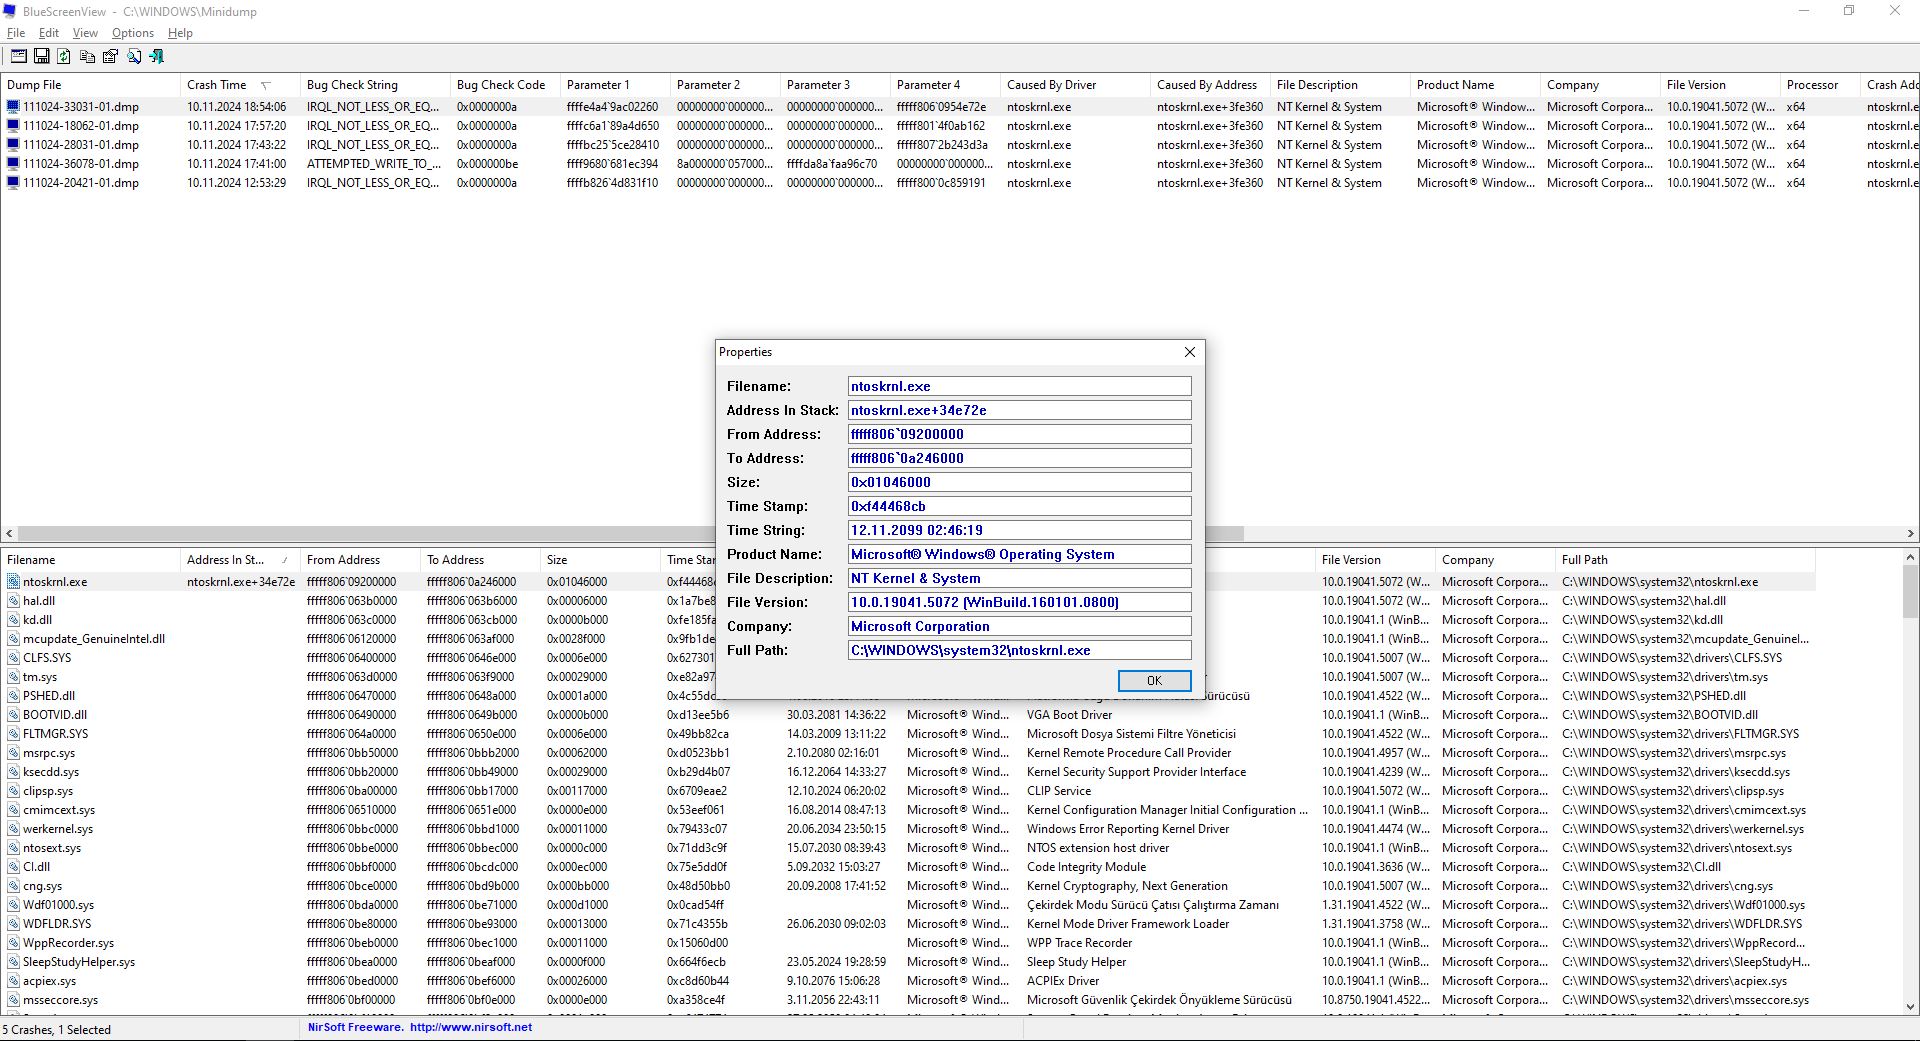
Task: Click the File Version field in Properties
Action: click(x=1019, y=602)
